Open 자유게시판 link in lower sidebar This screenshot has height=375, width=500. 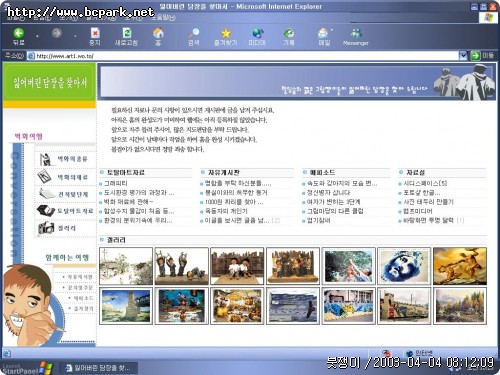[80, 277]
